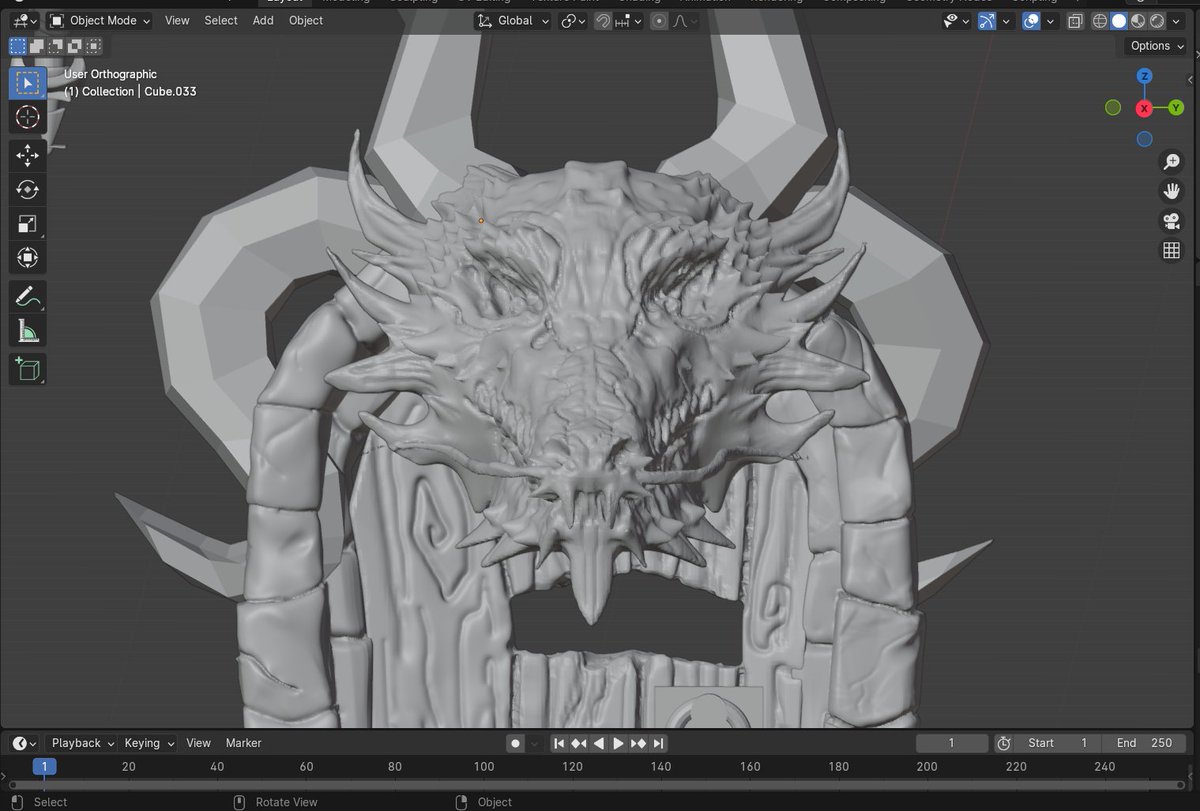Activate the 3D Cursor tool
Image resolution: width=1200 pixels, height=811 pixels.
pos(28,117)
